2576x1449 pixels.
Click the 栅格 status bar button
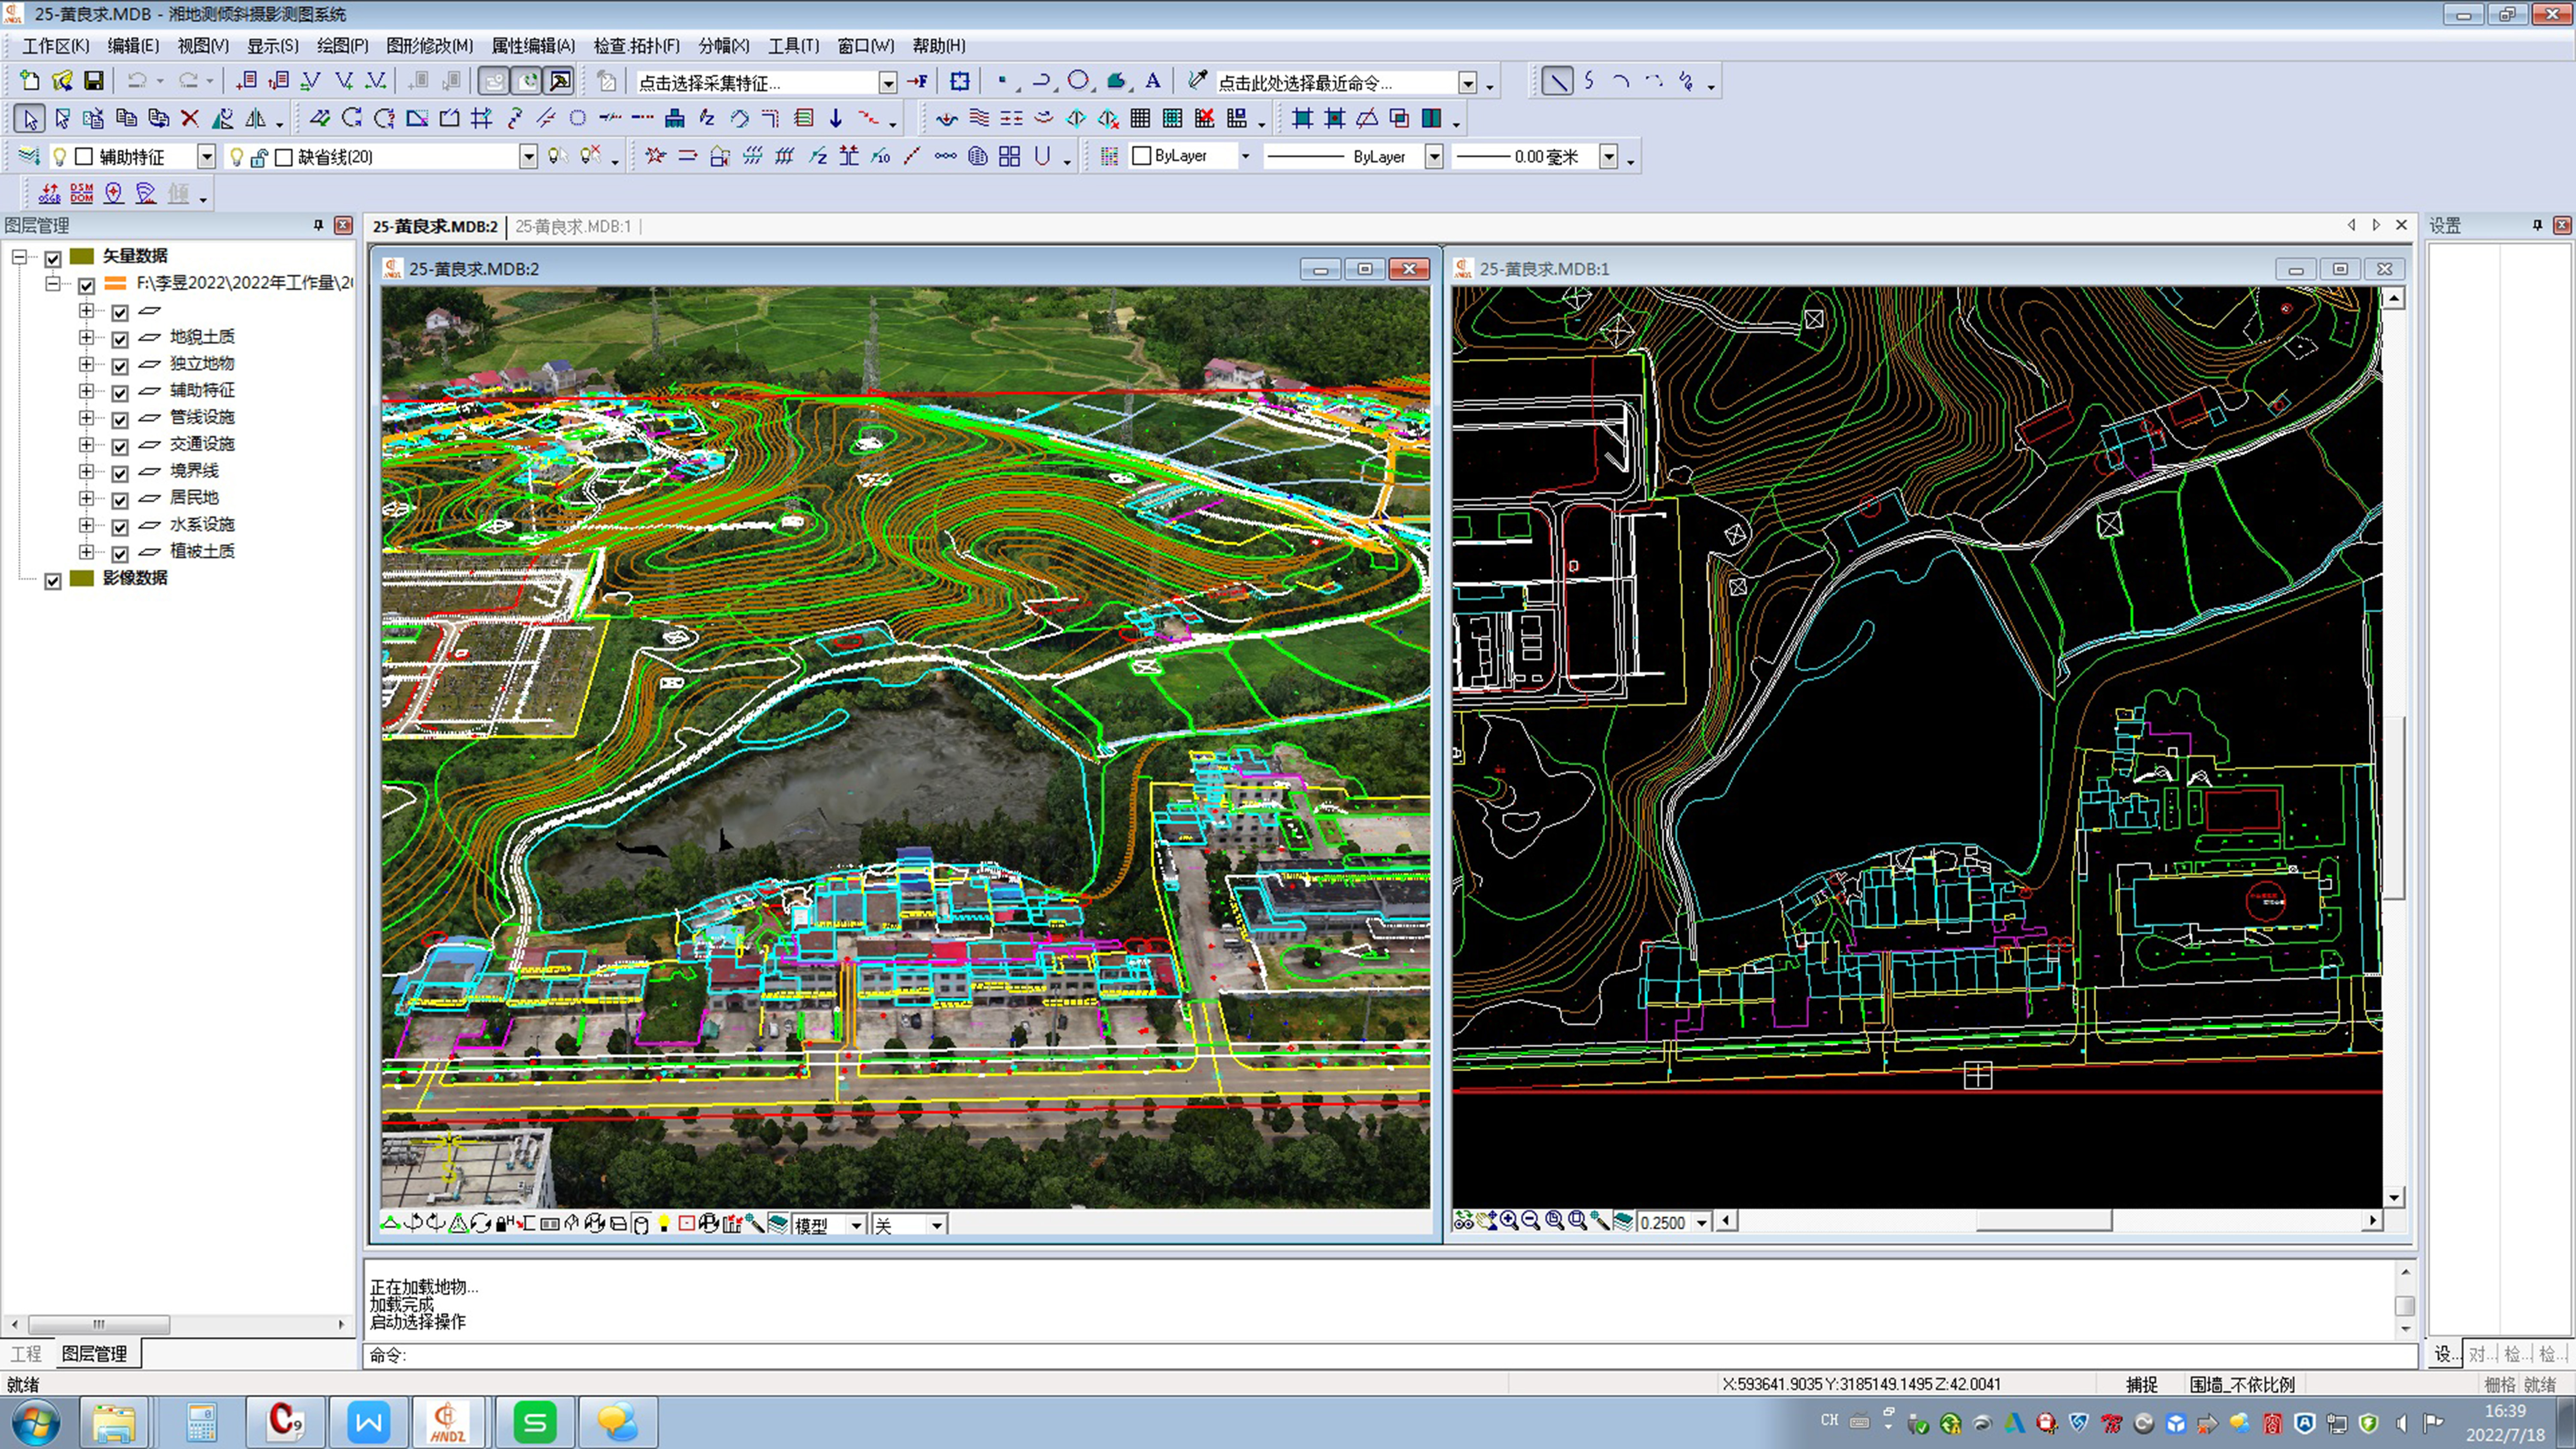tap(2499, 1385)
